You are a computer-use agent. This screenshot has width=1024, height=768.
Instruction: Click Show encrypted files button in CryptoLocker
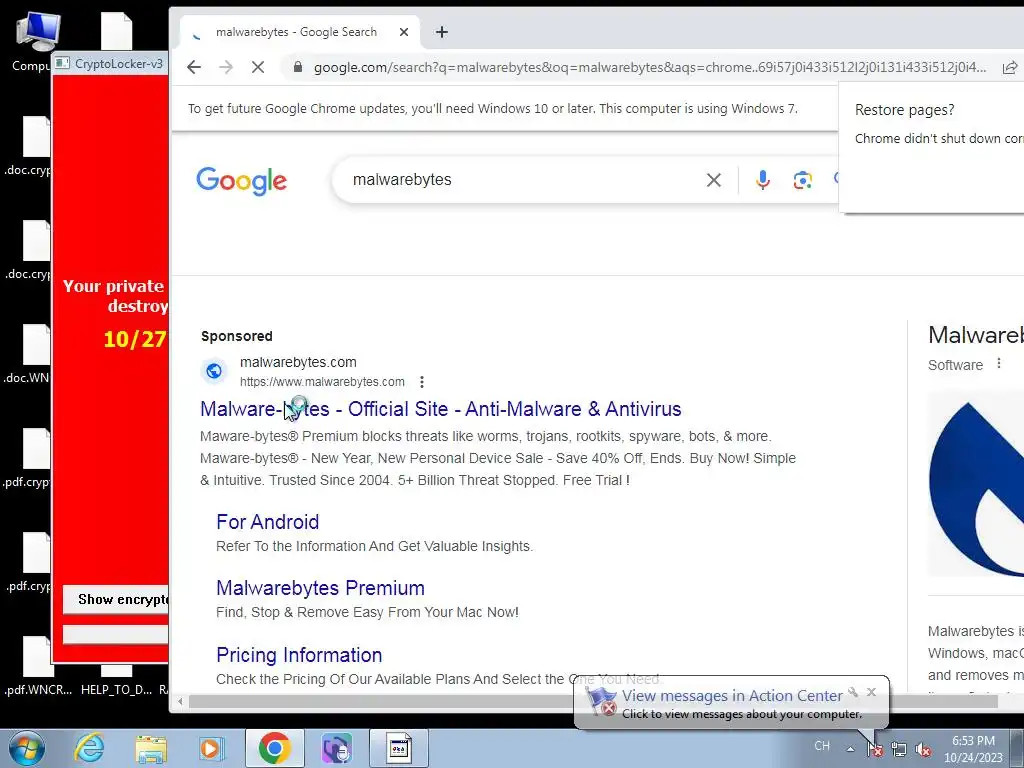pyautogui.click(x=116, y=600)
